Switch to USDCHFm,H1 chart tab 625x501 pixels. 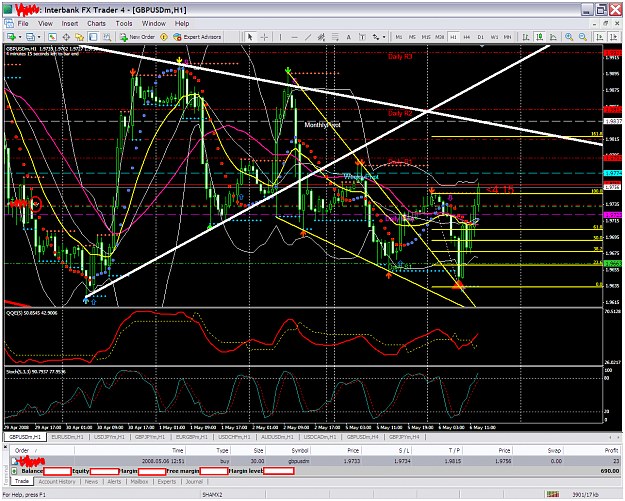point(234,437)
